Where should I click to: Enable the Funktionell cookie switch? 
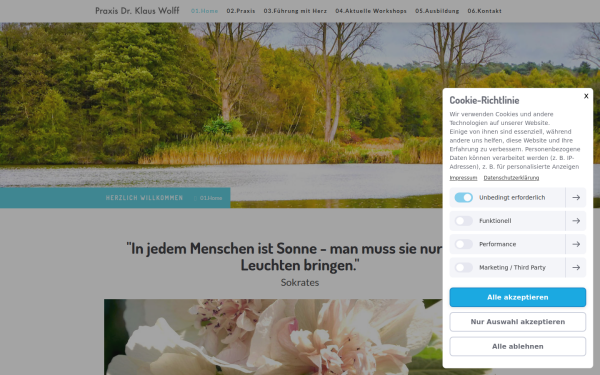463,221
